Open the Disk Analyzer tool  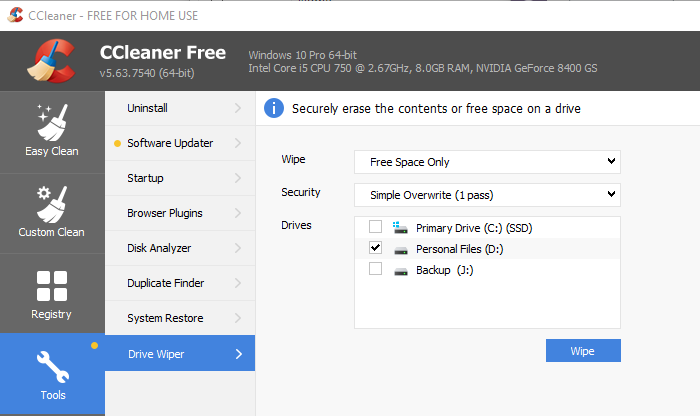159,248
